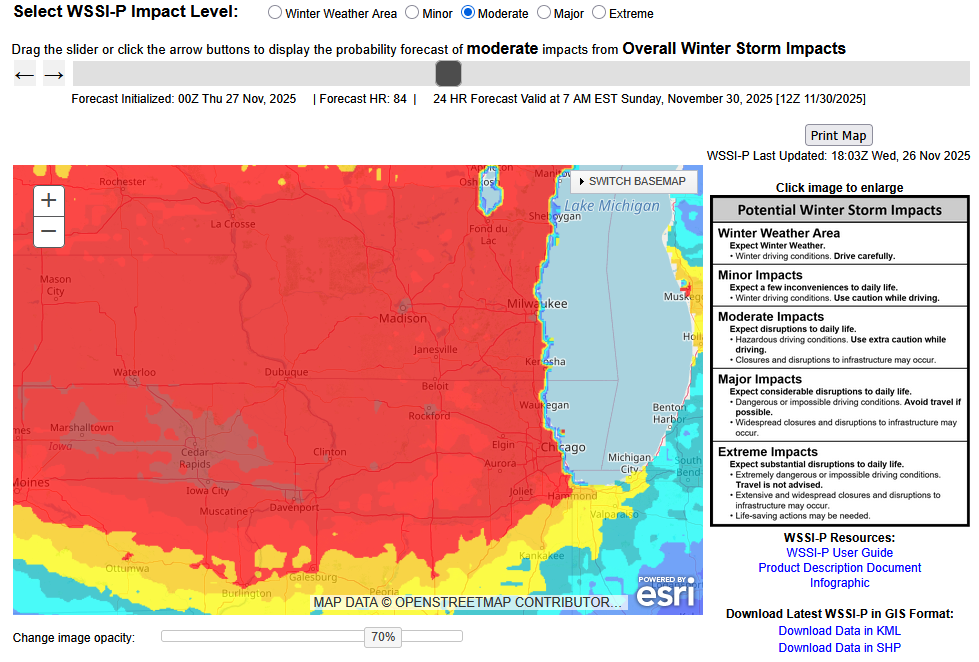Viewport: 979px width, 662px height.
Task: Expand the Switch Basemap menu
Action: (x=634, y=181)
